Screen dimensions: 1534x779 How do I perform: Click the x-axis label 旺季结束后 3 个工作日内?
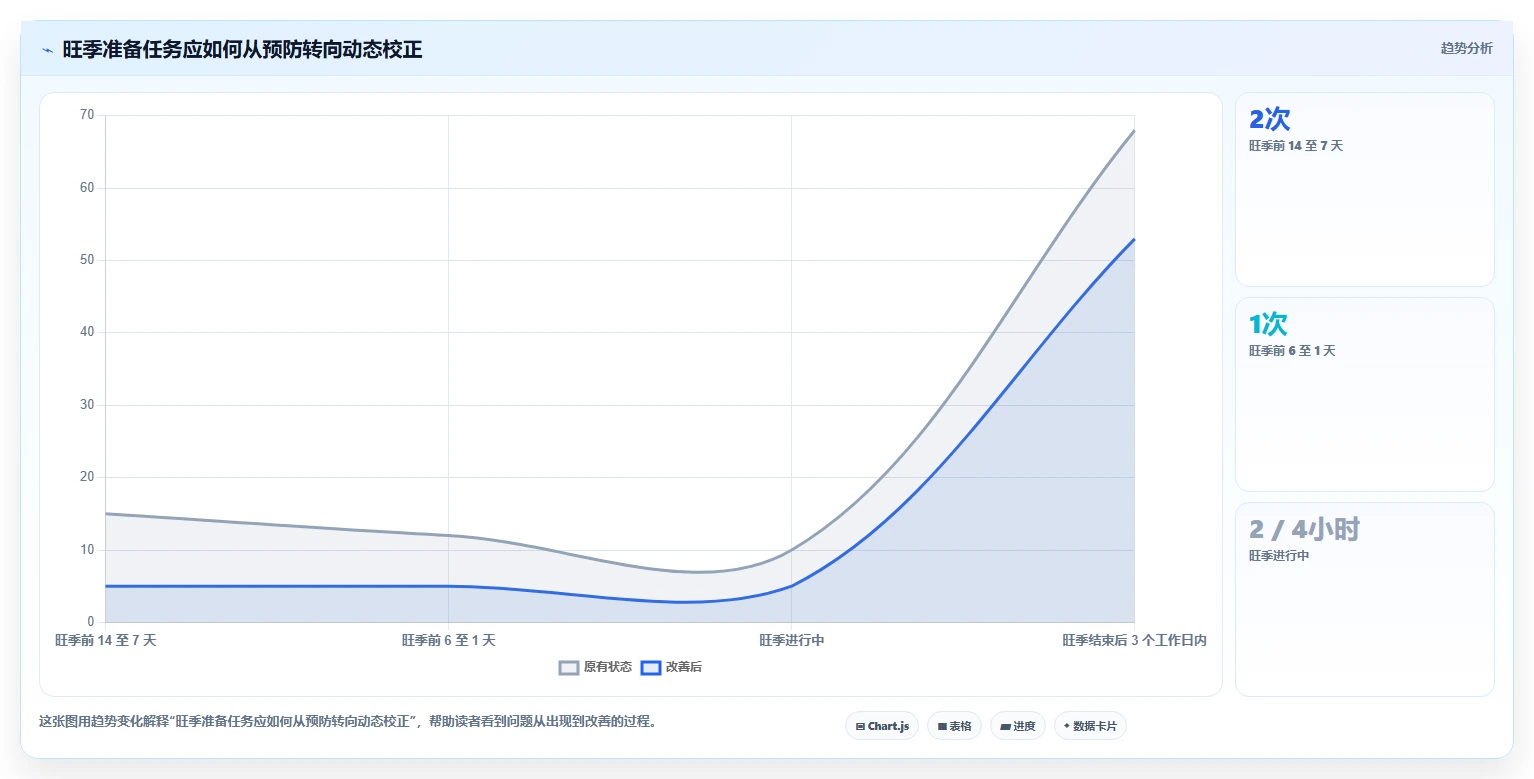point(1135,641)
